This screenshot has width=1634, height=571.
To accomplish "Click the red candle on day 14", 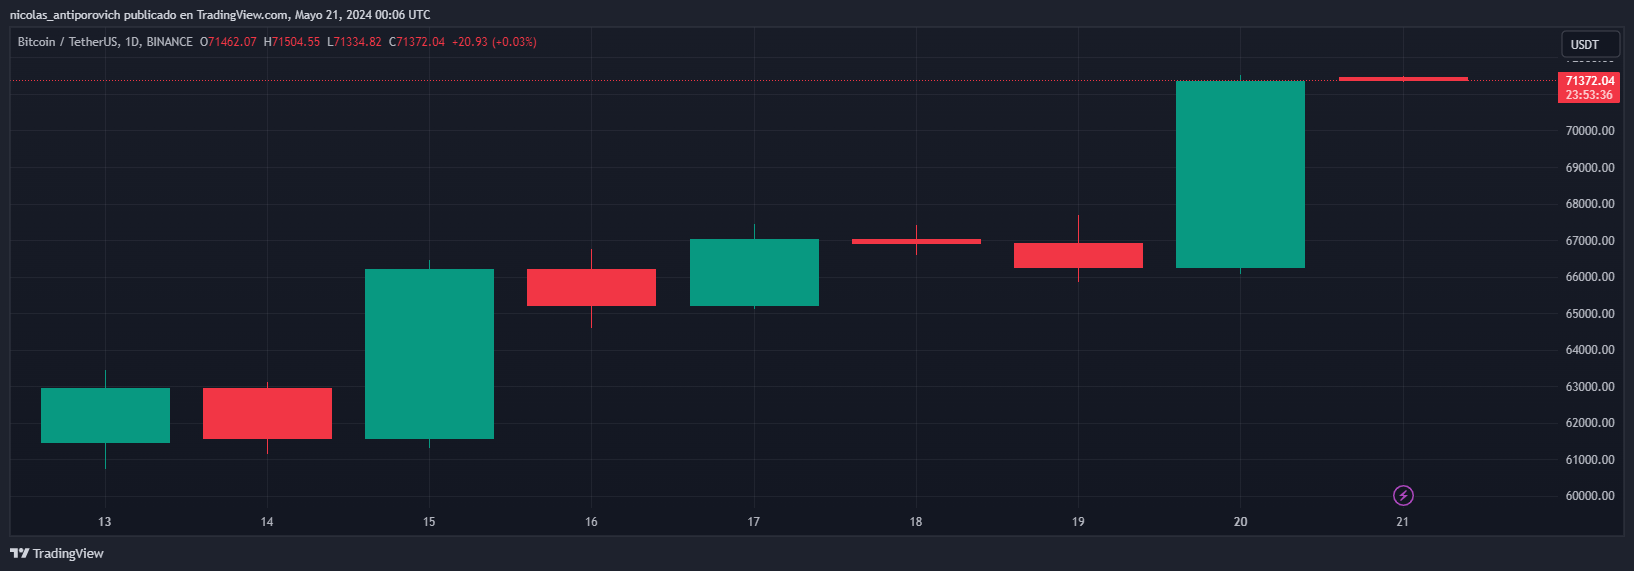I will [x=267, y=413].
